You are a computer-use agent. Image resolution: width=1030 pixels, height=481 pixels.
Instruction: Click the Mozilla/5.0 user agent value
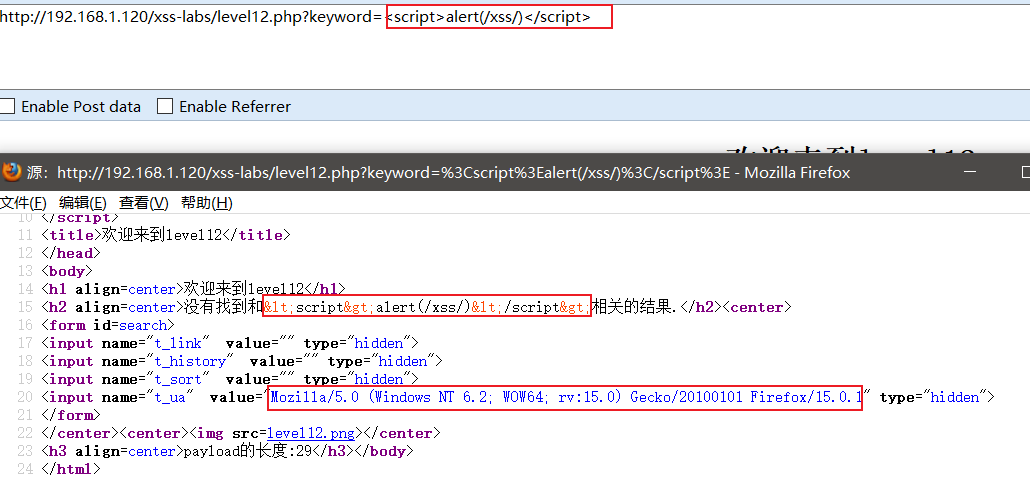pos(566,398)
